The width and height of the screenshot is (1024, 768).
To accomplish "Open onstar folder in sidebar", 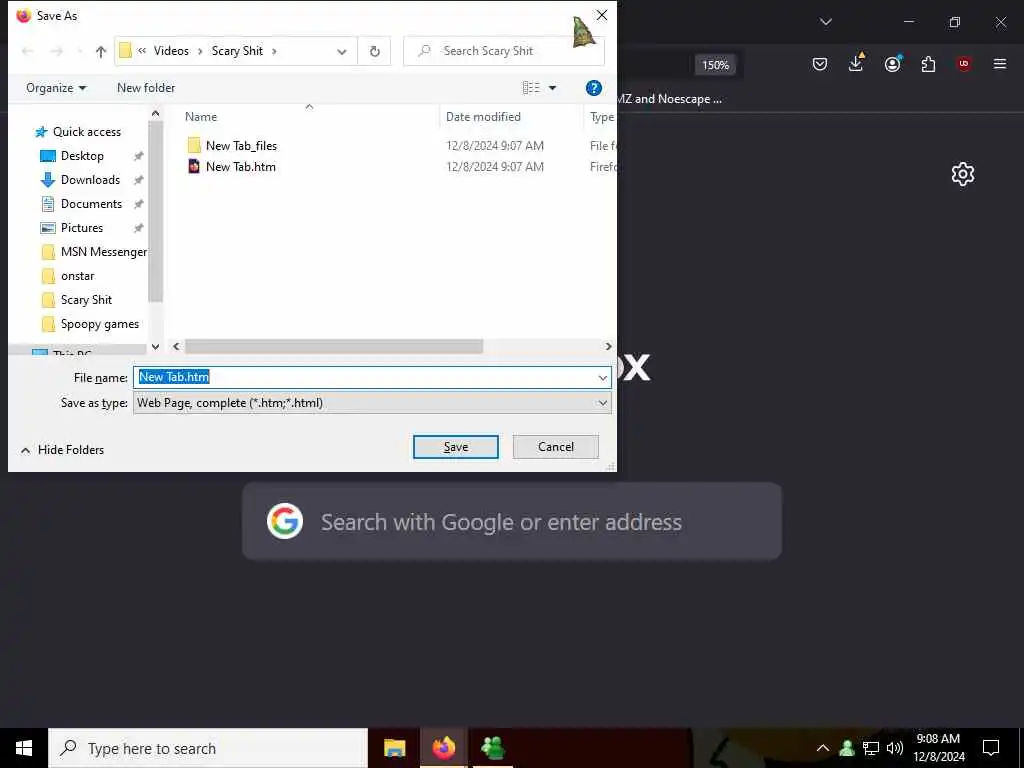I will click(x=78, y=276).
